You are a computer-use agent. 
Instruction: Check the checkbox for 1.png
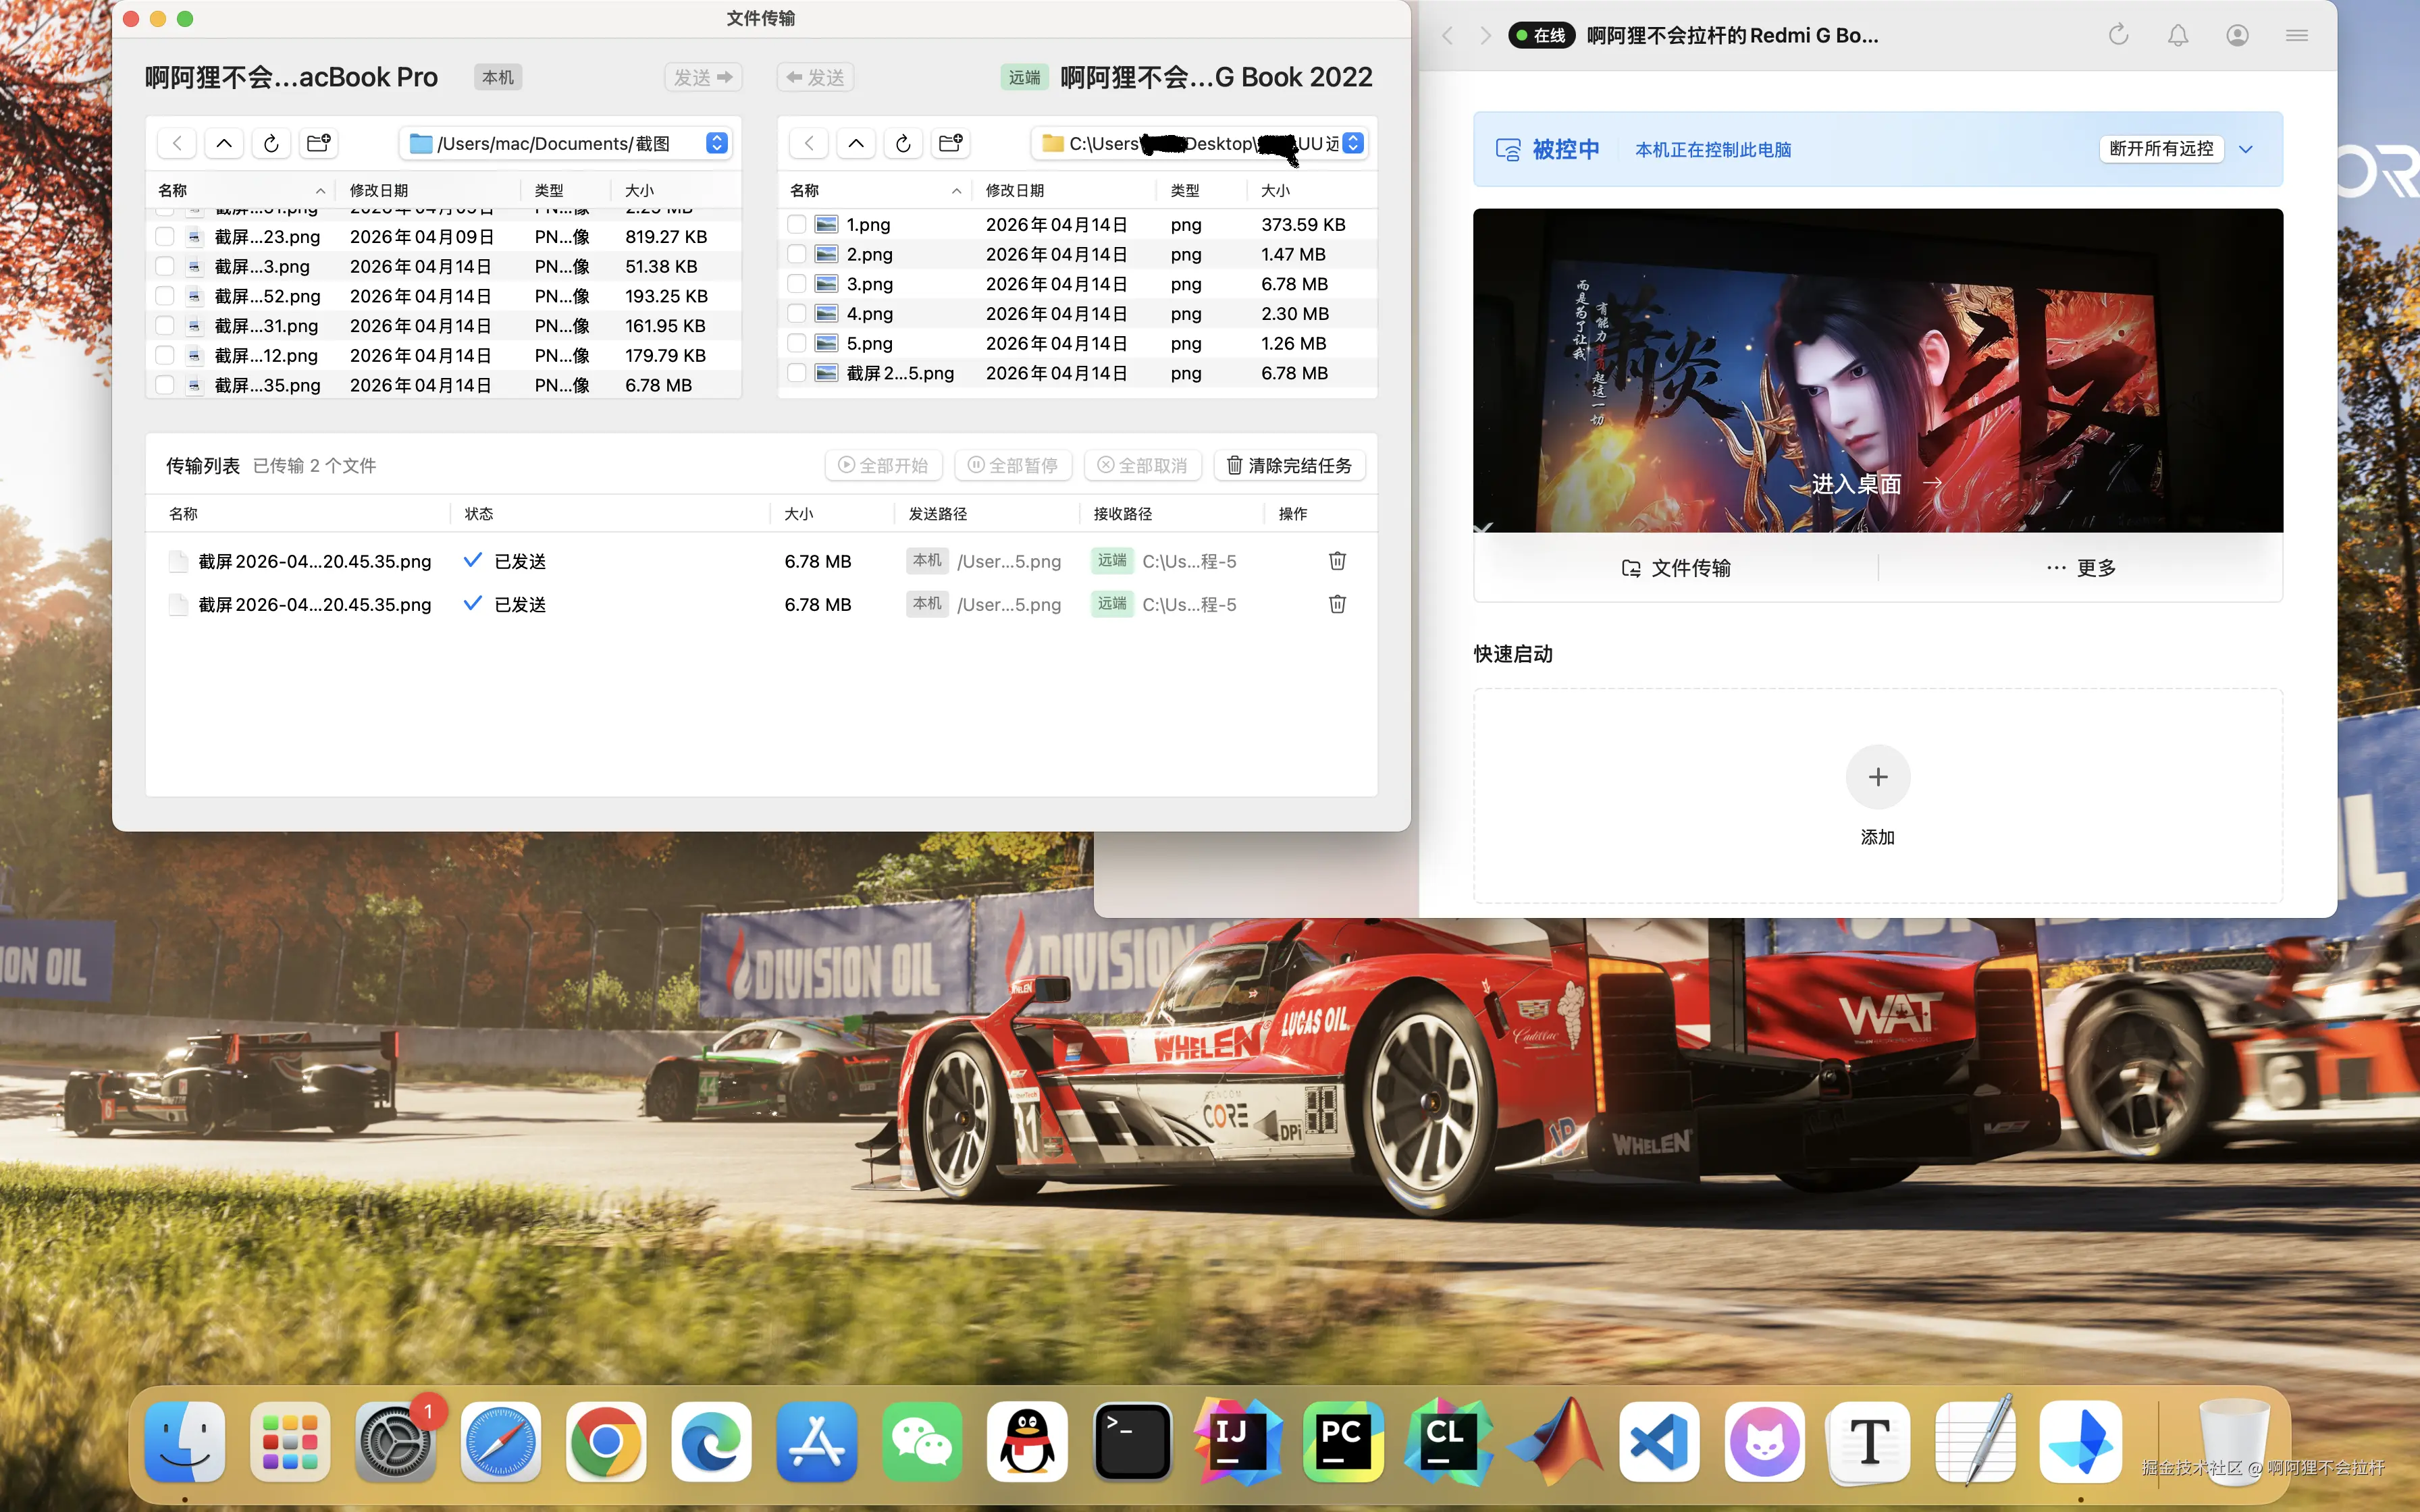click(x=797, y=225)
